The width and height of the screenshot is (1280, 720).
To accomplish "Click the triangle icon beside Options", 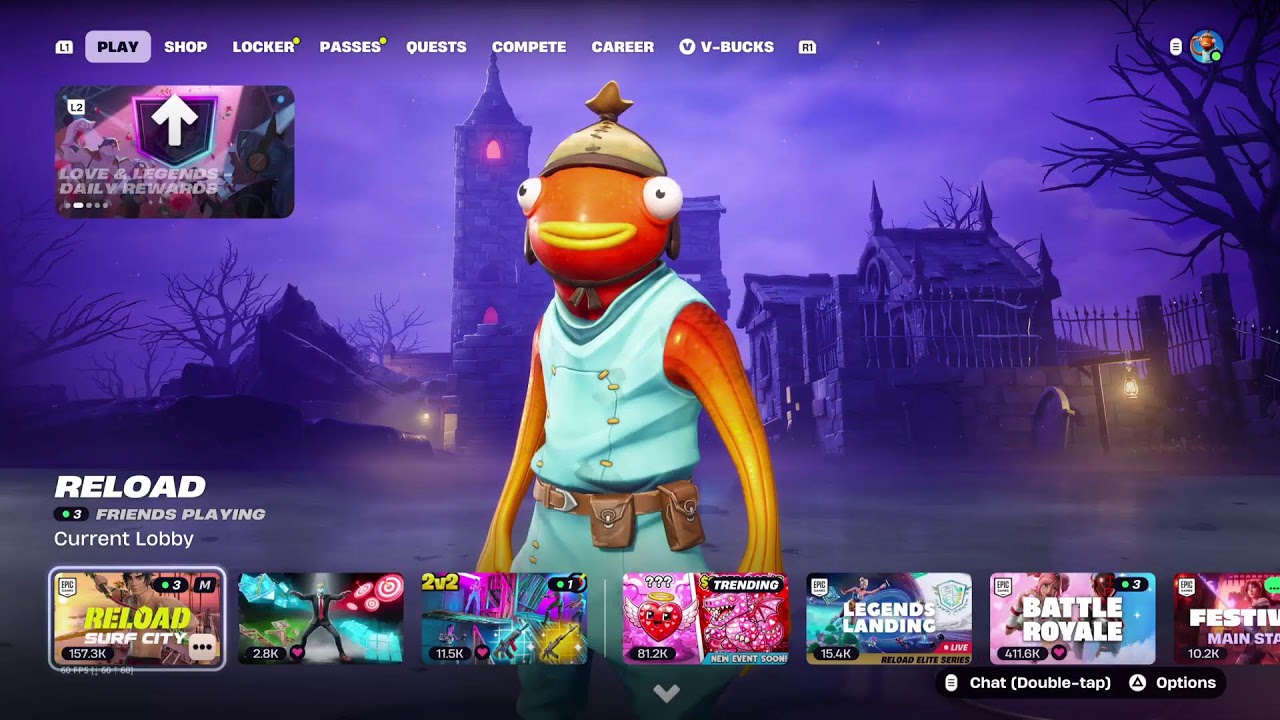I will 1137,683.
